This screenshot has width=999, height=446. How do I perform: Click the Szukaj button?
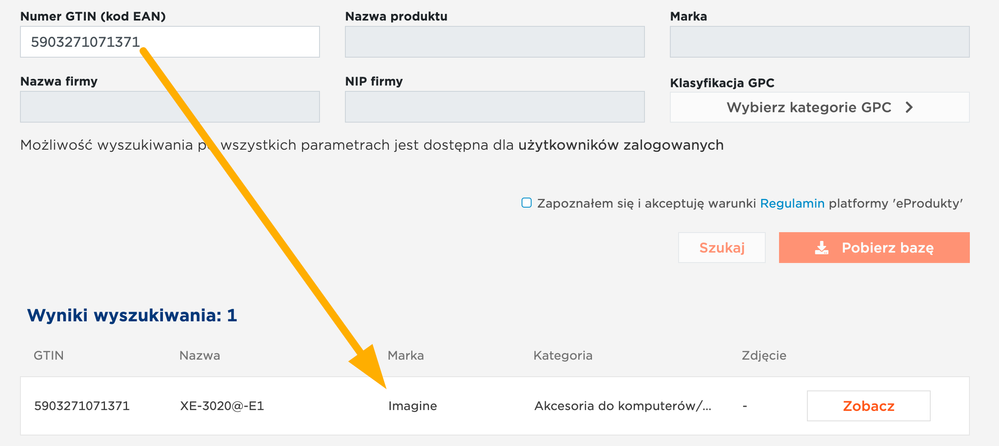point(722,248)
